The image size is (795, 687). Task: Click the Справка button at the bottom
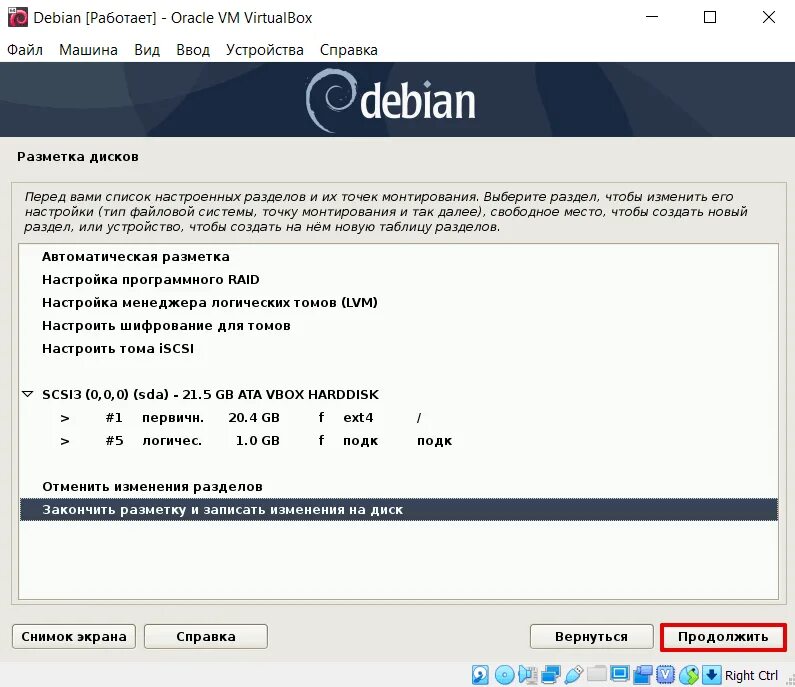click(x=206, y=636)
